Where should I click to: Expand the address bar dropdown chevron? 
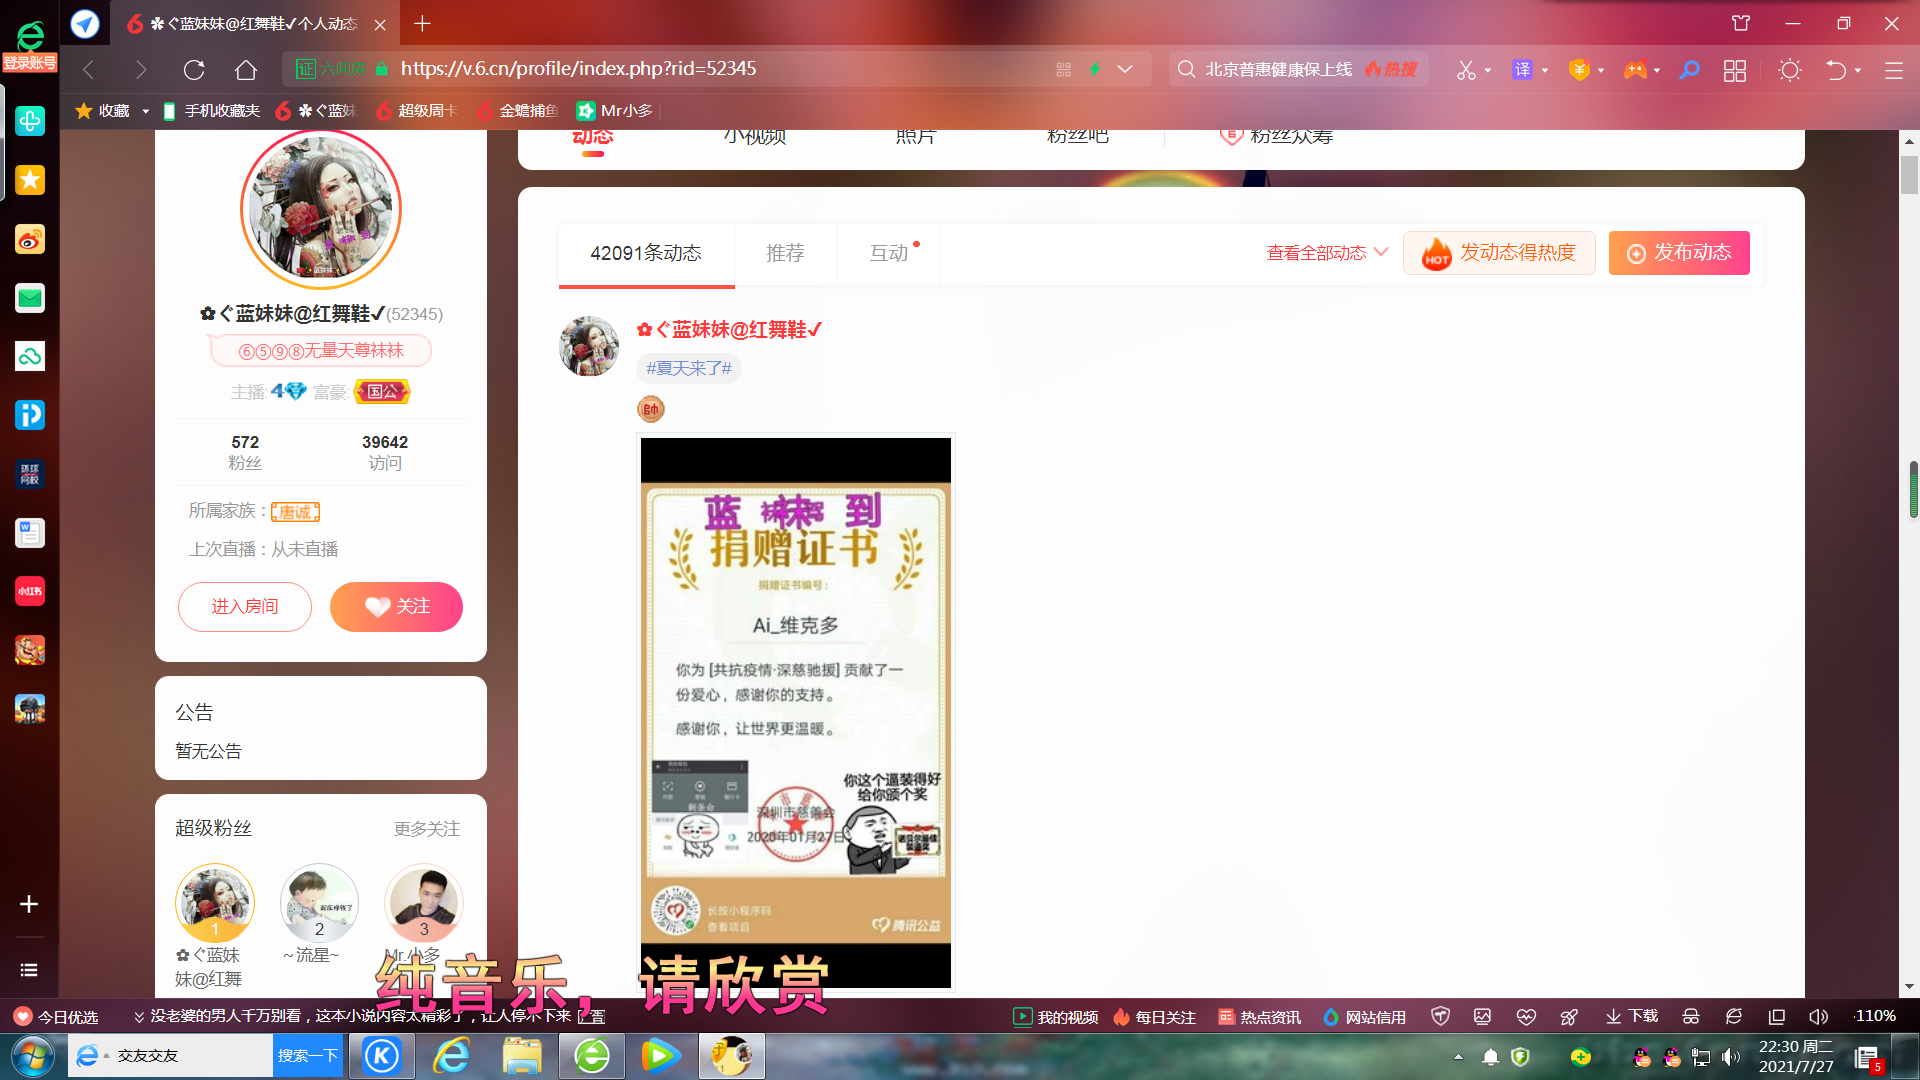point(1125,69)
